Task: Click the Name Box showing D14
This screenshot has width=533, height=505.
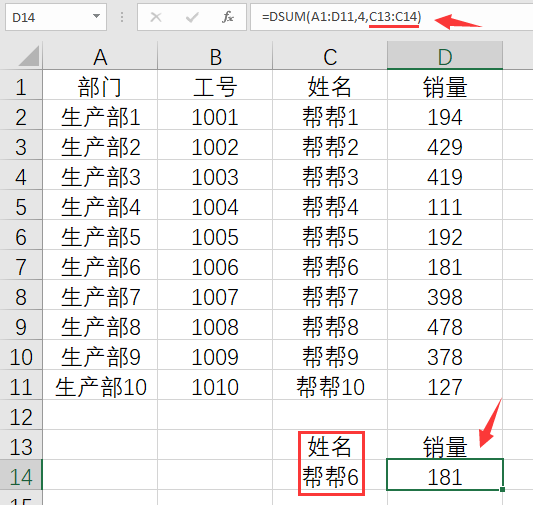Action: (x=56, y=17)
